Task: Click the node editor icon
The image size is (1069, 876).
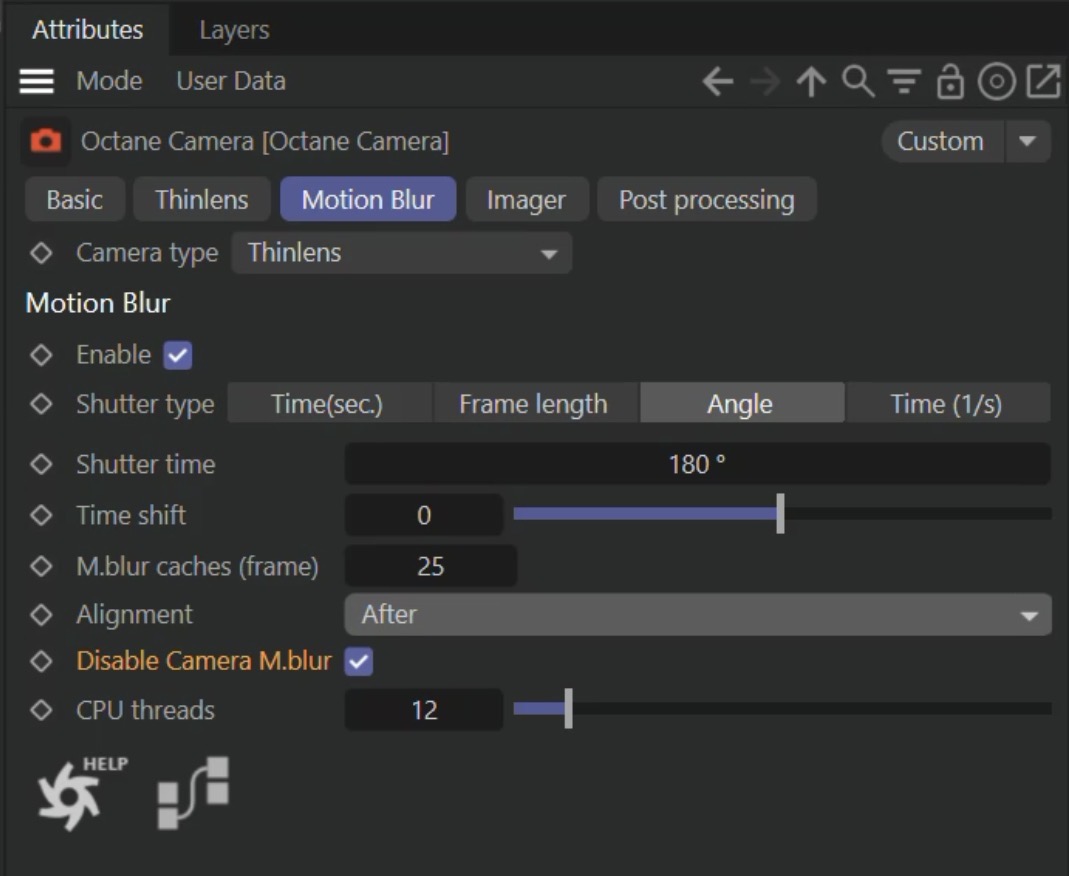Action: [193, 793]
